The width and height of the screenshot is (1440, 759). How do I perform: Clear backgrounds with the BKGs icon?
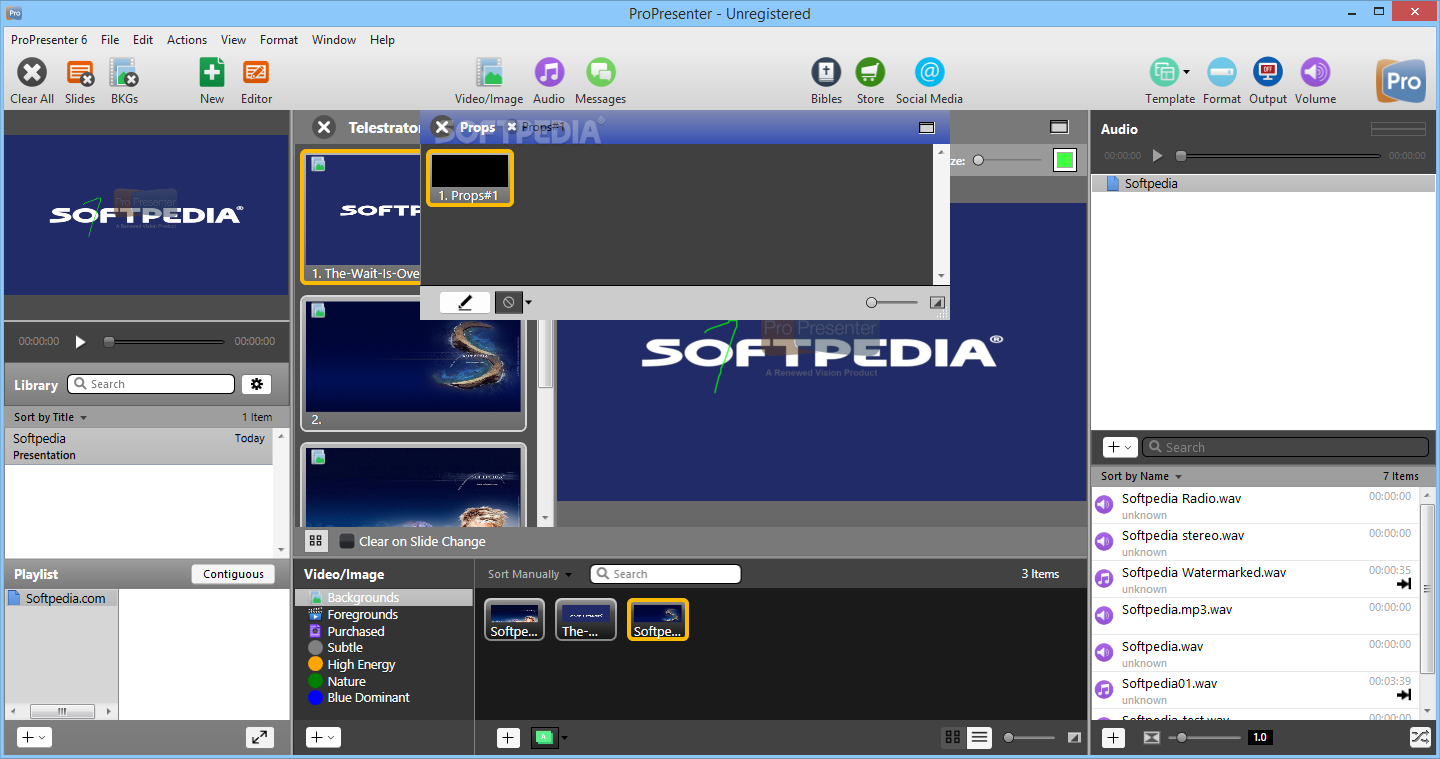point(124,73)
